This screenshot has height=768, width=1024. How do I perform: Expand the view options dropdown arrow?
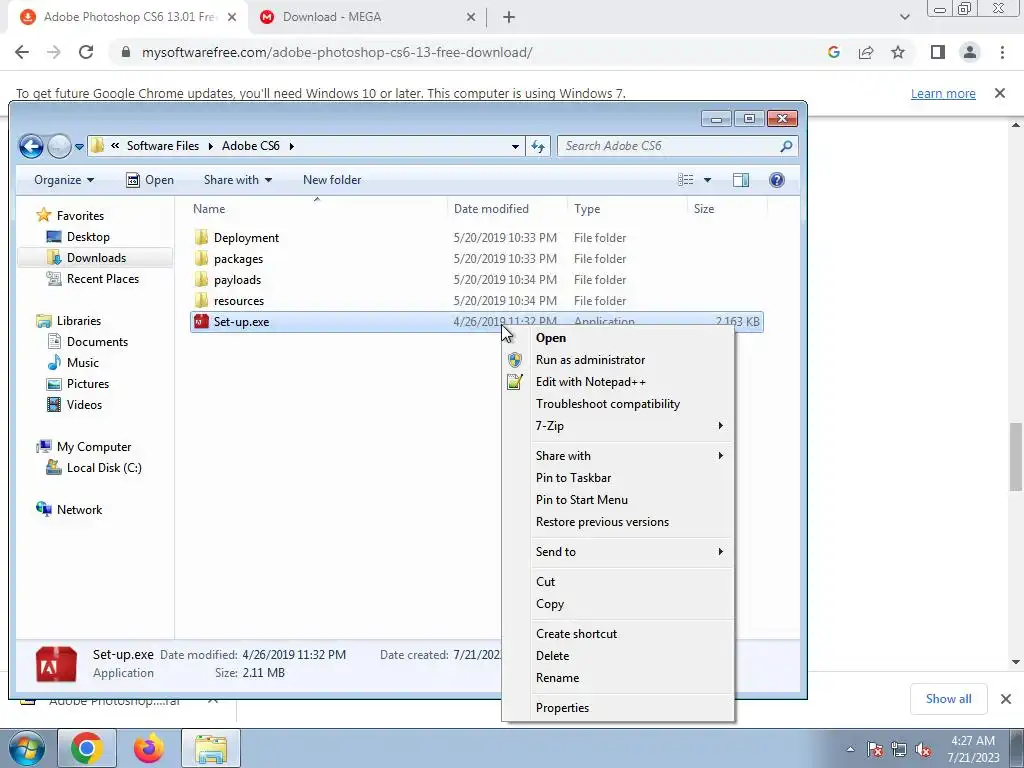coord(707,180)
